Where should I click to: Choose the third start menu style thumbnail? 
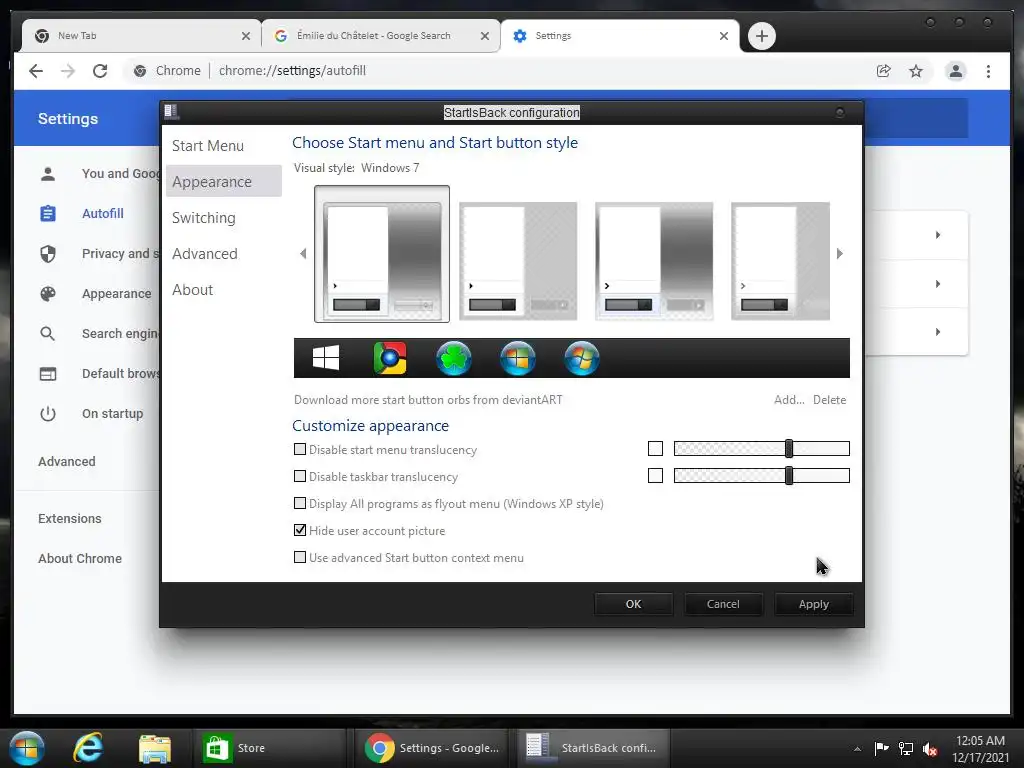coord(654,261)
